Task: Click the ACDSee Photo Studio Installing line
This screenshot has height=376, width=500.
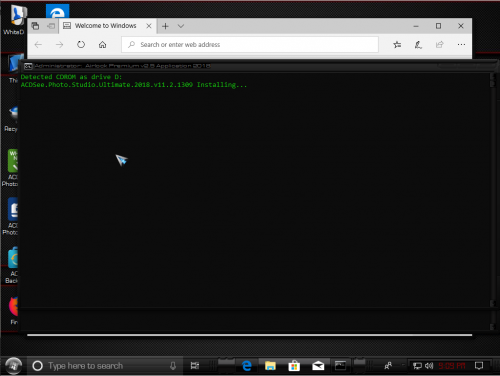Action: [134, 85]
